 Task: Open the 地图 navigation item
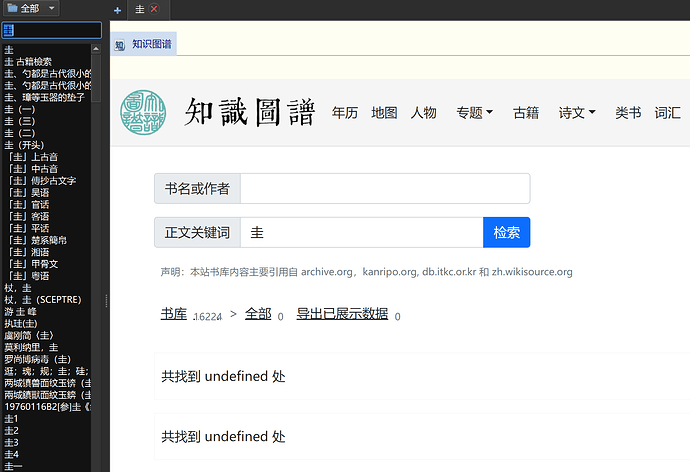point(384,113)
